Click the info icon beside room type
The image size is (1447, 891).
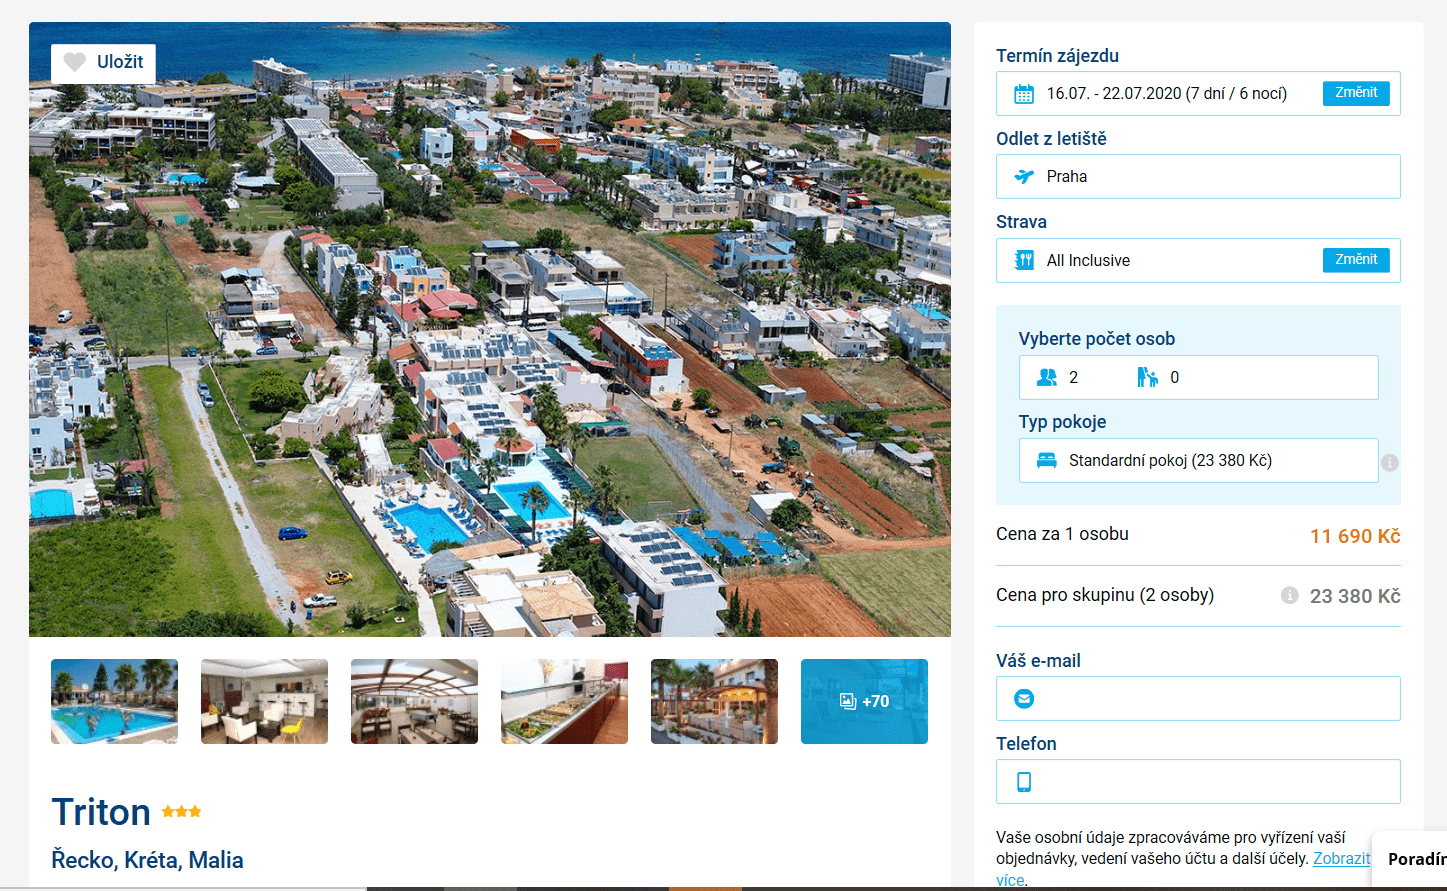(x=1390, y=463)
